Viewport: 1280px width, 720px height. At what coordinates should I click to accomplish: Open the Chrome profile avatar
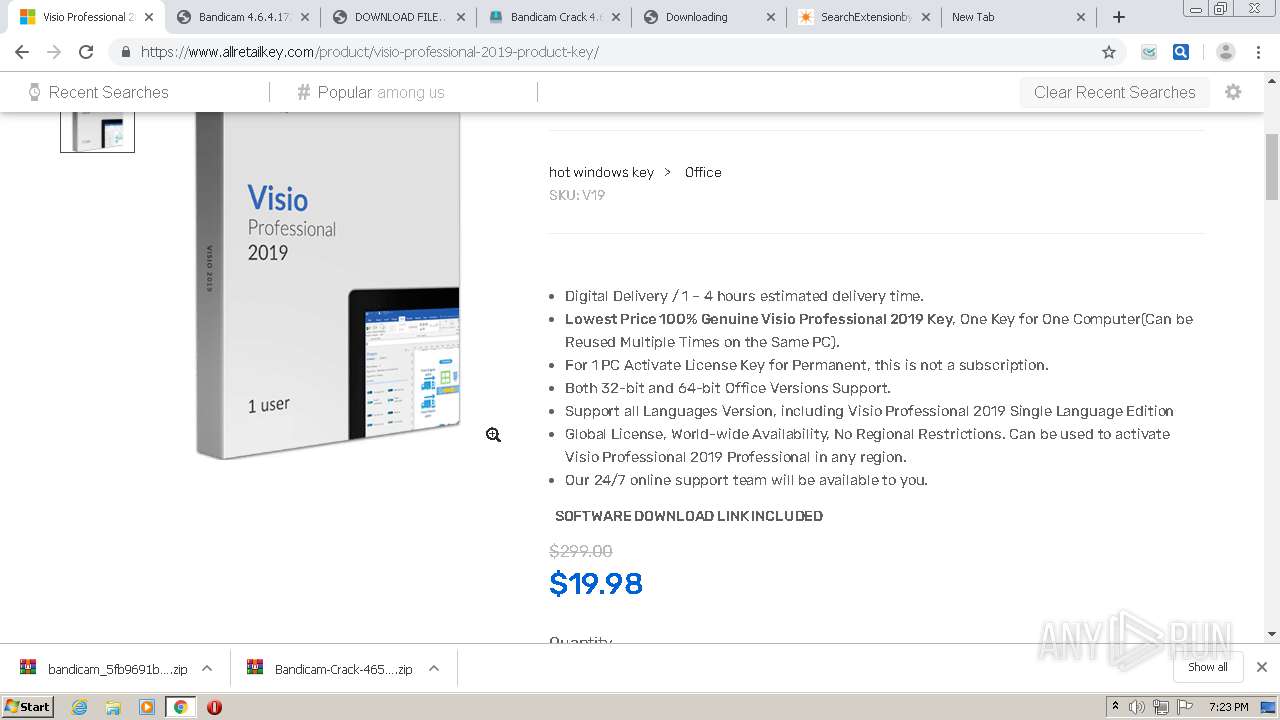(1226, 52)
